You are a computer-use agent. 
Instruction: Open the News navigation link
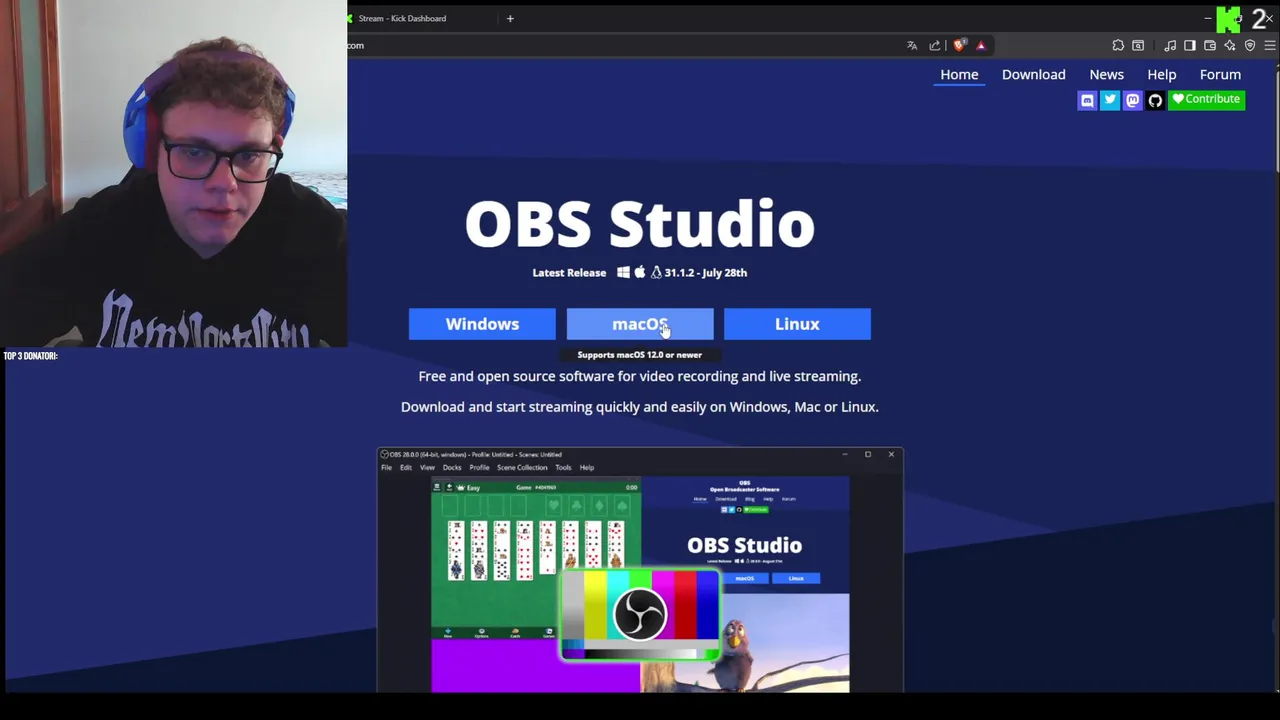coord(1106,74)
